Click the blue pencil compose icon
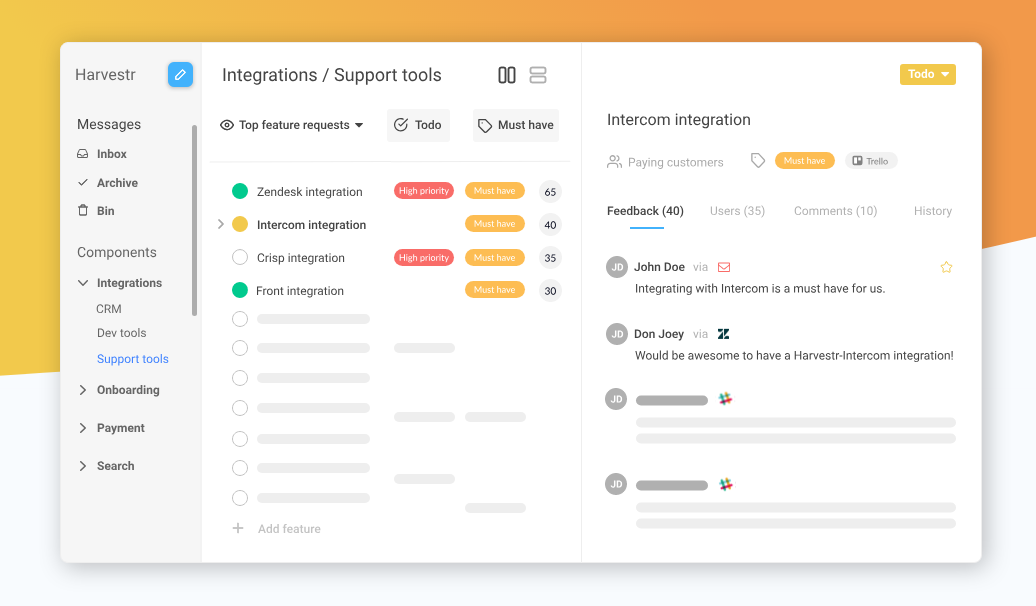1036x606 pixels. click(180, 75)
